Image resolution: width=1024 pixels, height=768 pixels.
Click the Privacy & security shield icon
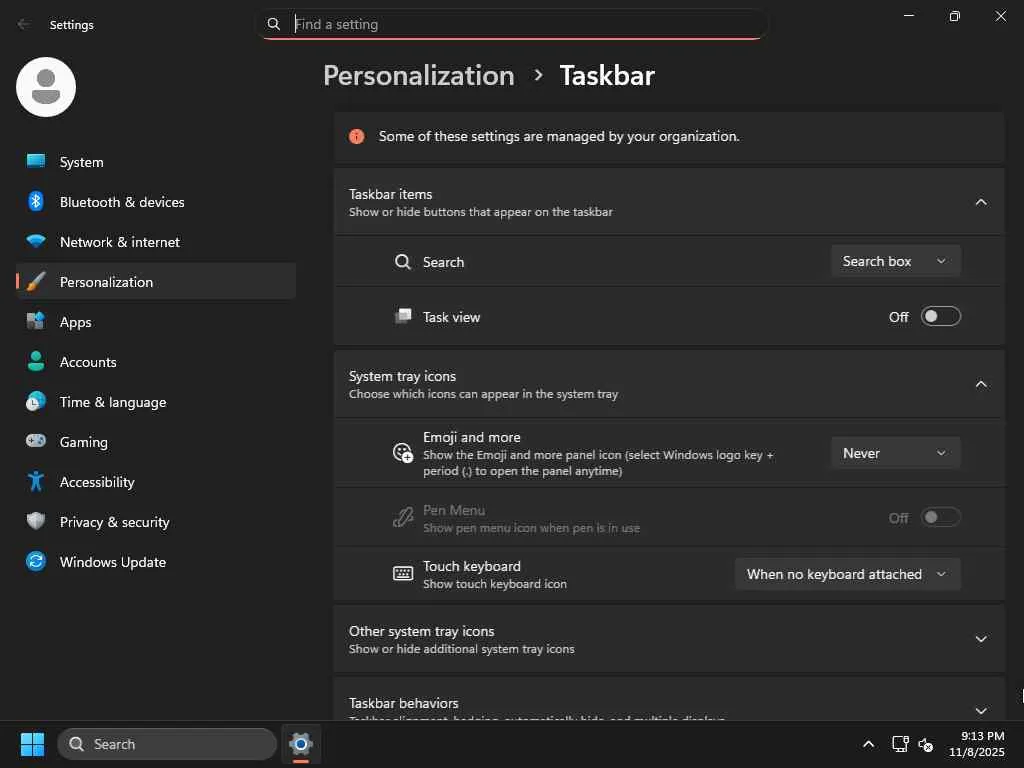36,522
